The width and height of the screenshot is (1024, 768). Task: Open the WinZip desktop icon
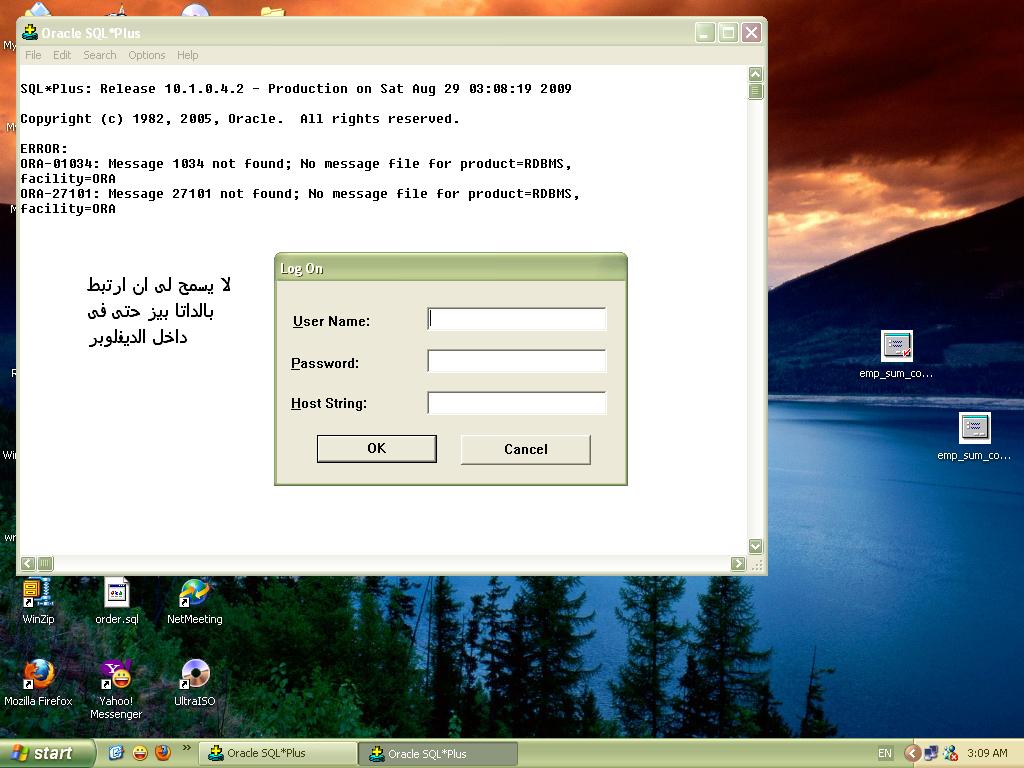coord(38,595)
